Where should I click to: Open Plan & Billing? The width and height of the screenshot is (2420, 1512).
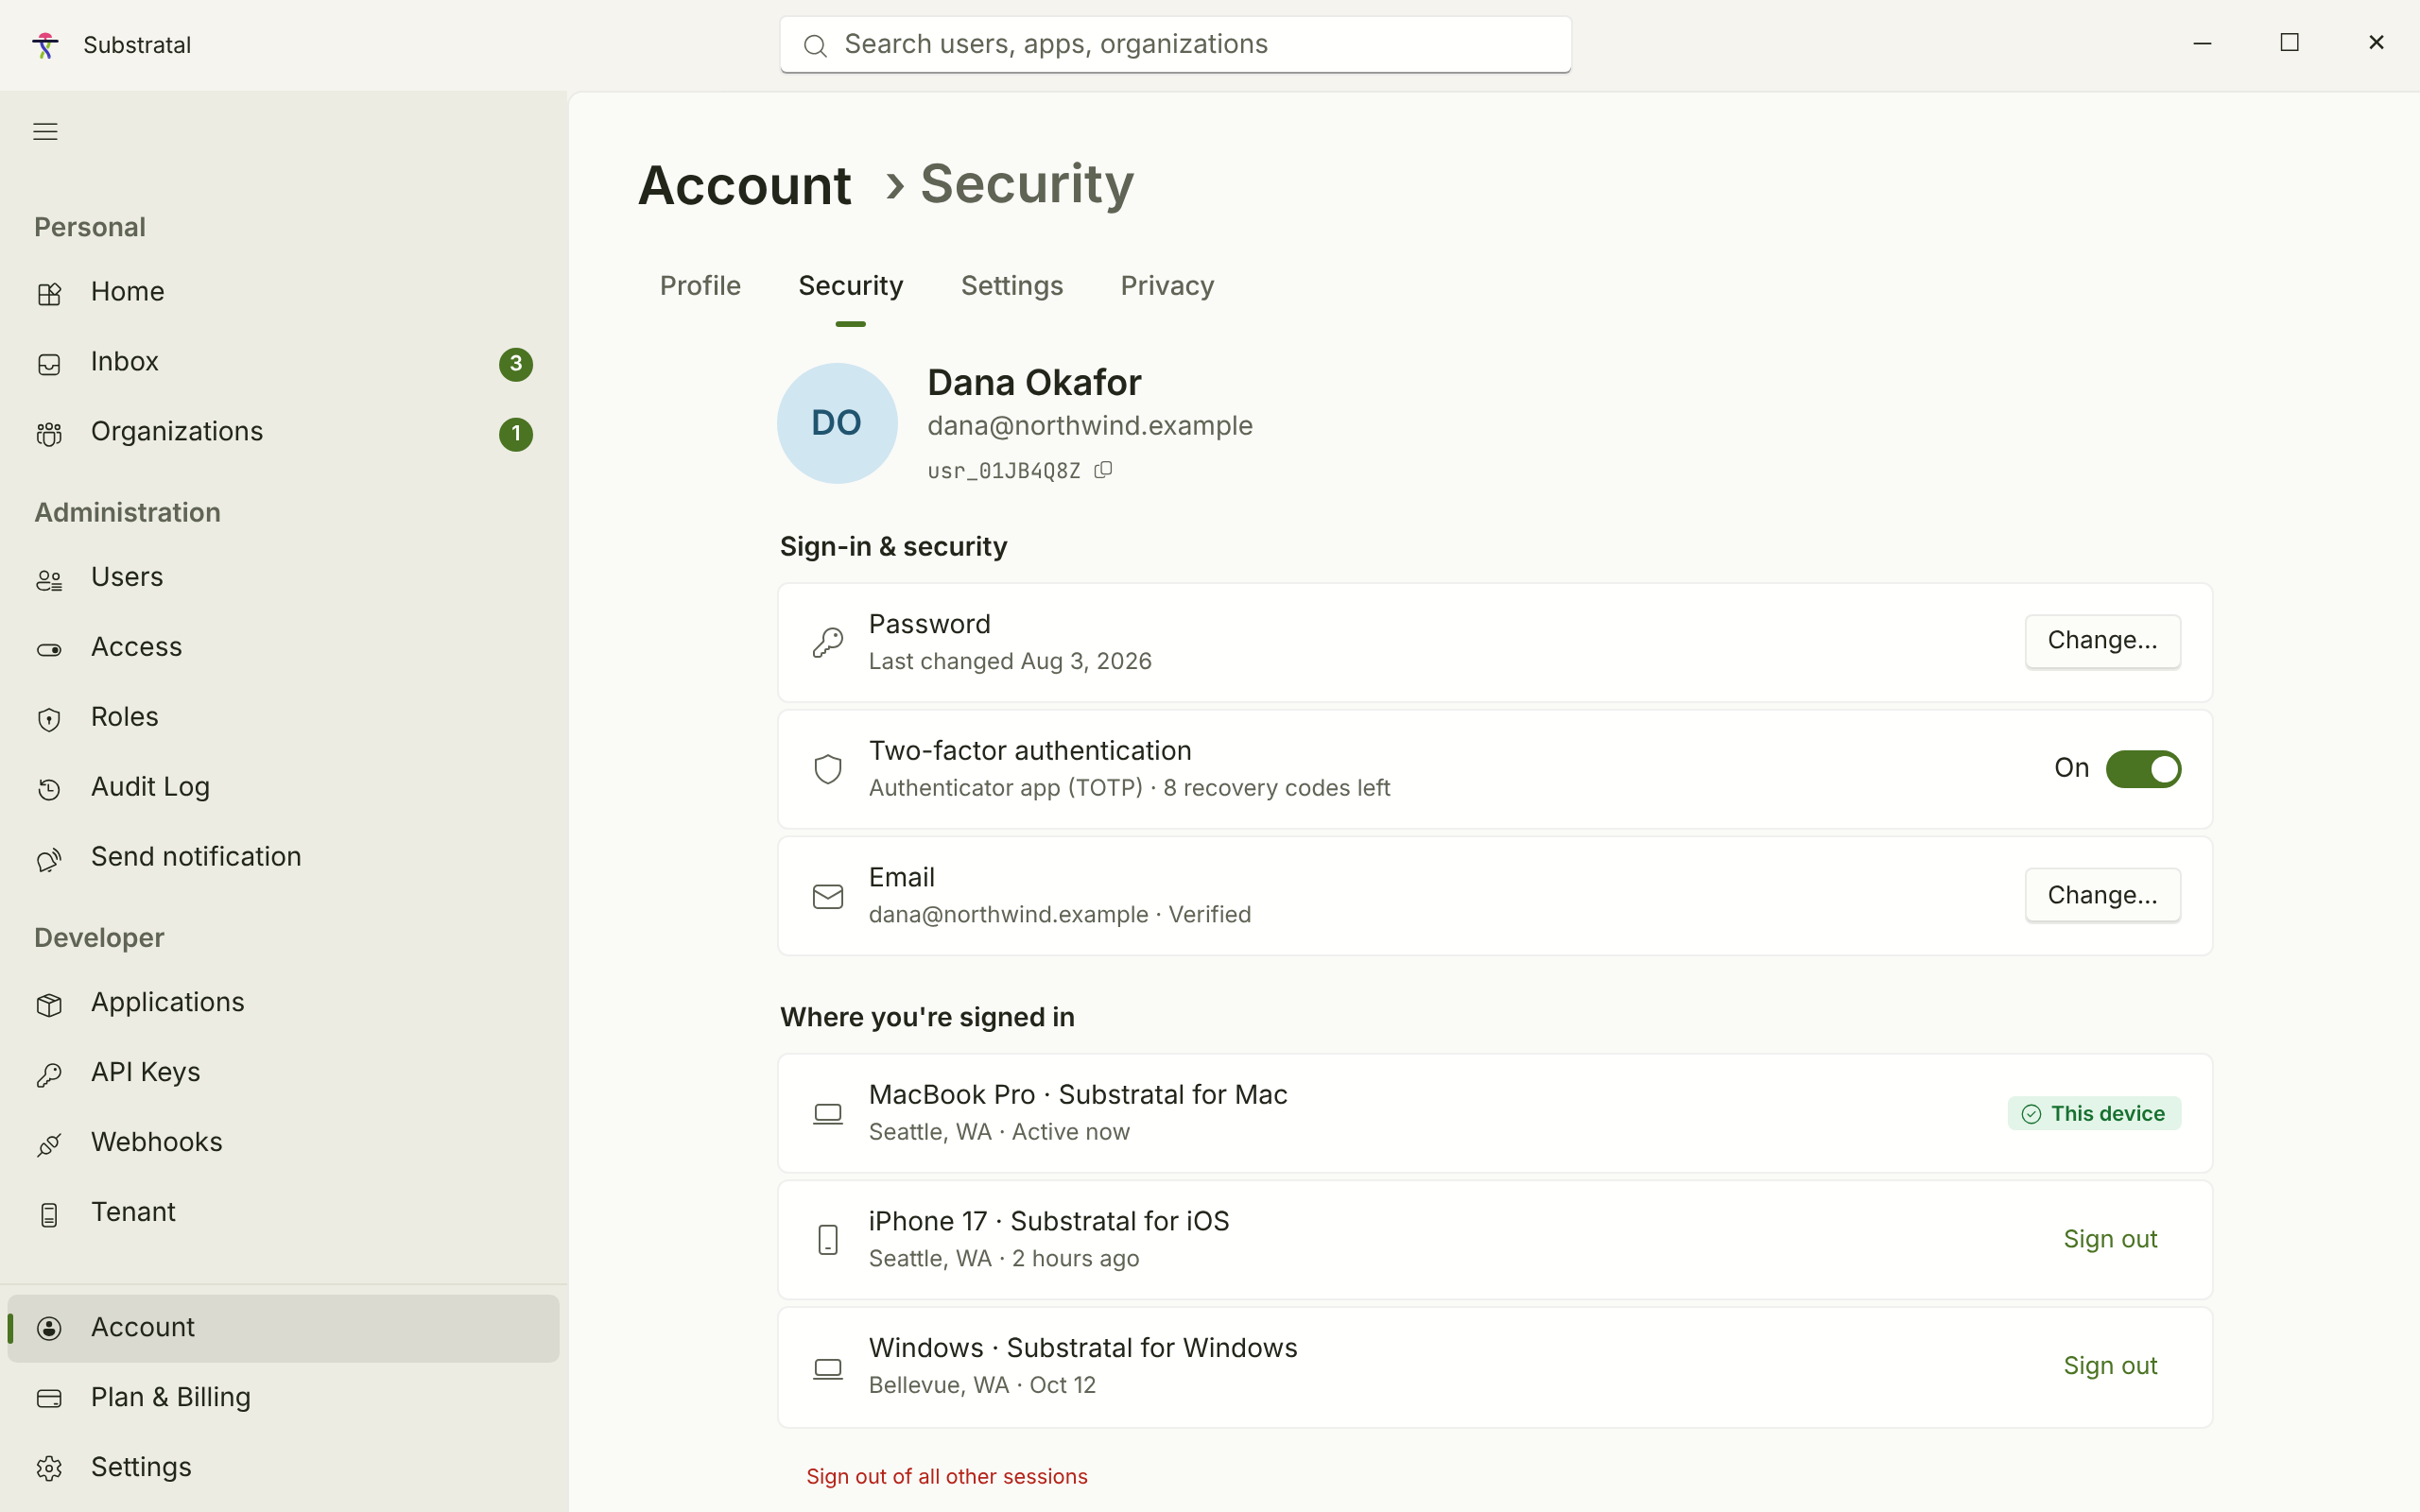coord(283,1398)
